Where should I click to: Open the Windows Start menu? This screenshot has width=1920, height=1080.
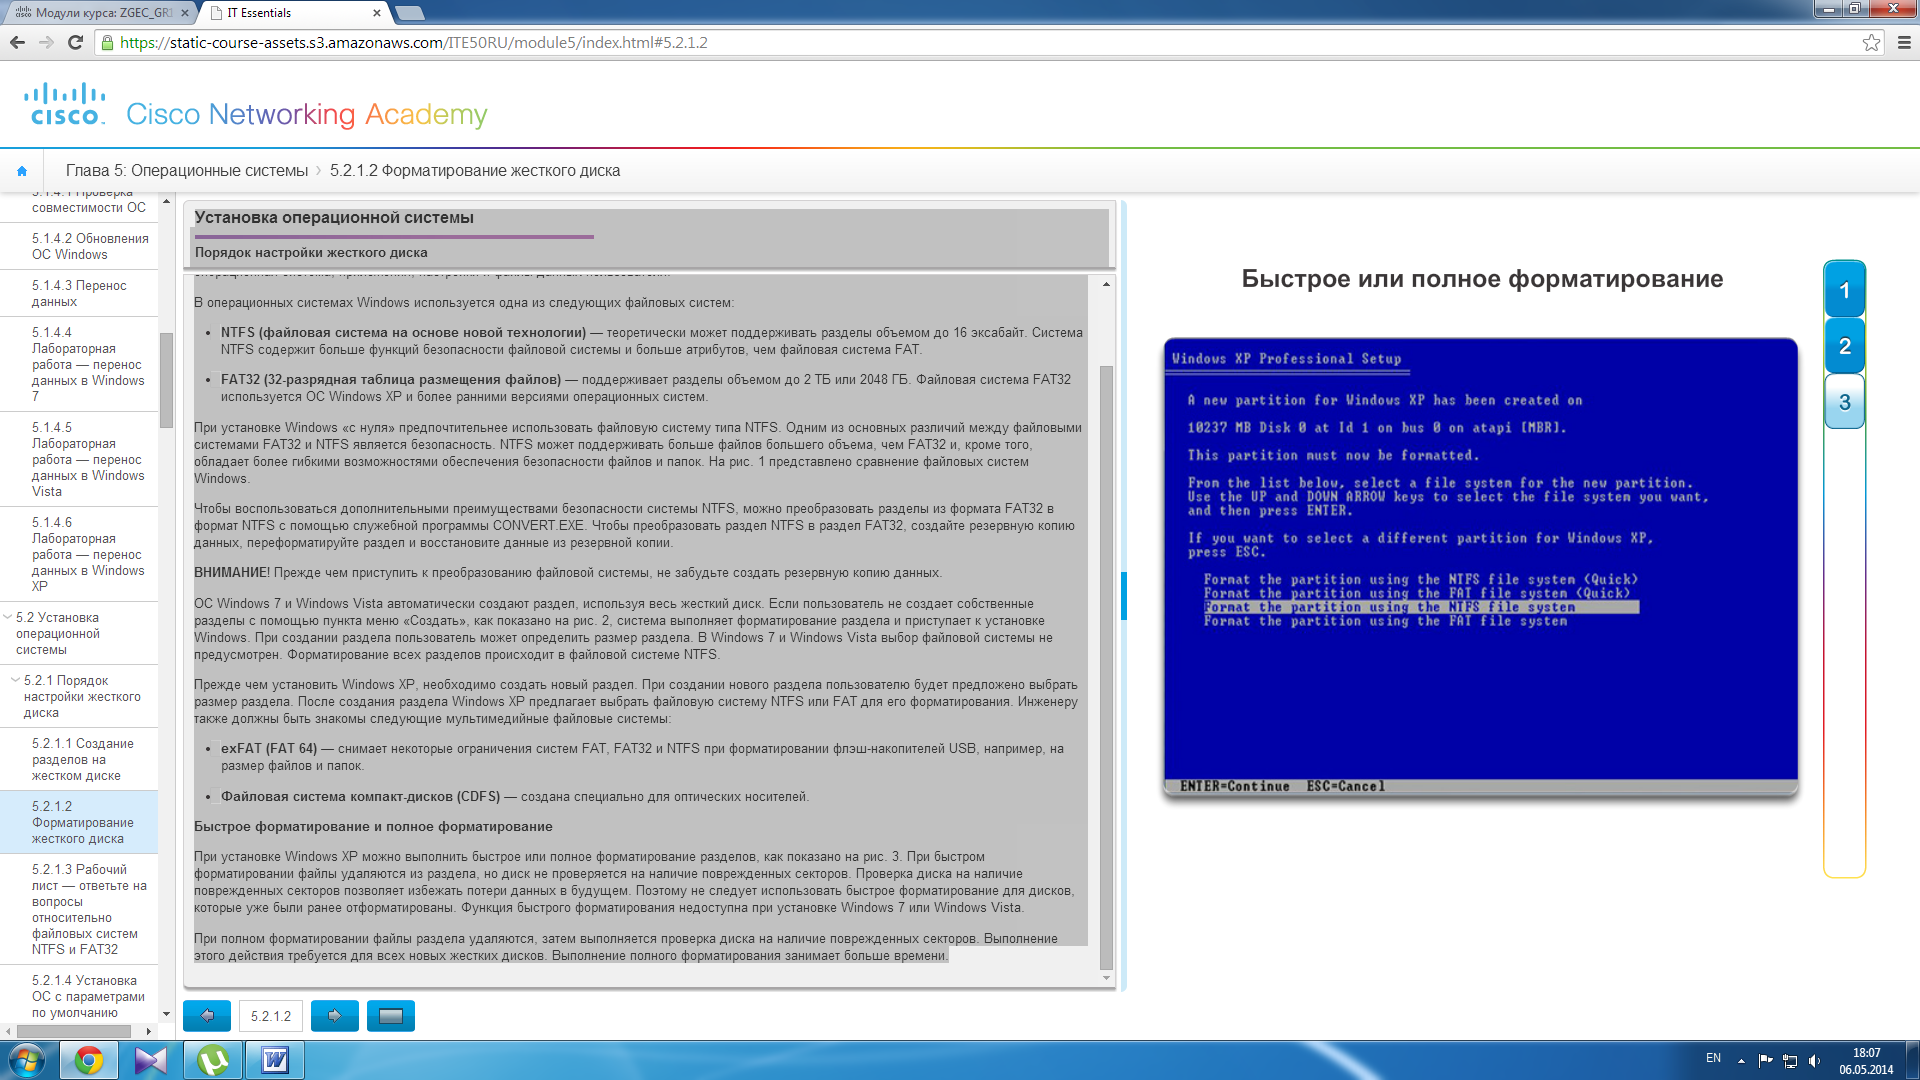tap(27, 1060)
